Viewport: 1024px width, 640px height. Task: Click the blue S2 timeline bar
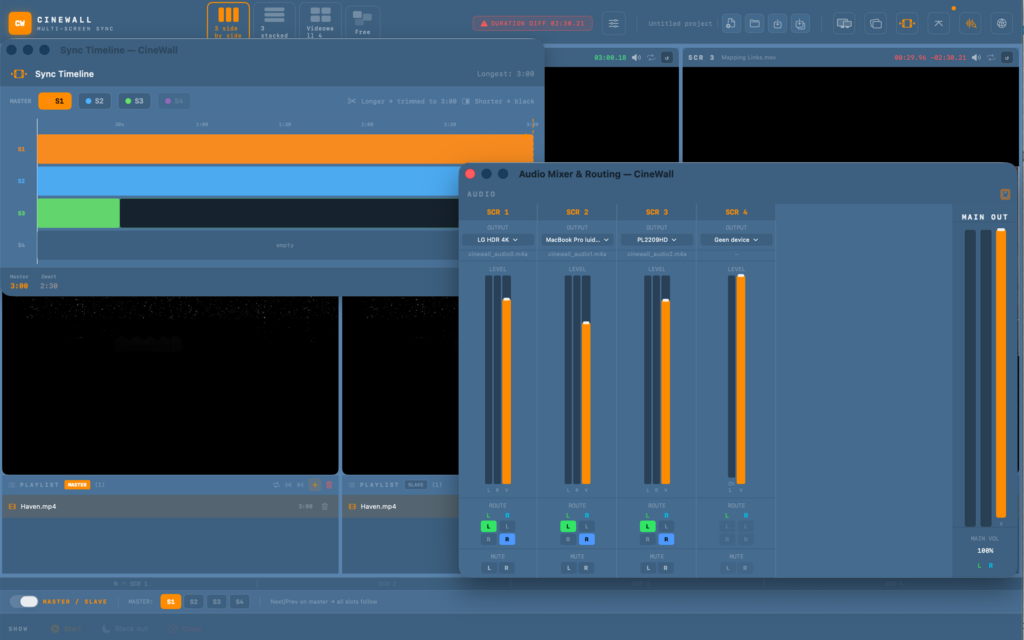coord(248,181)
